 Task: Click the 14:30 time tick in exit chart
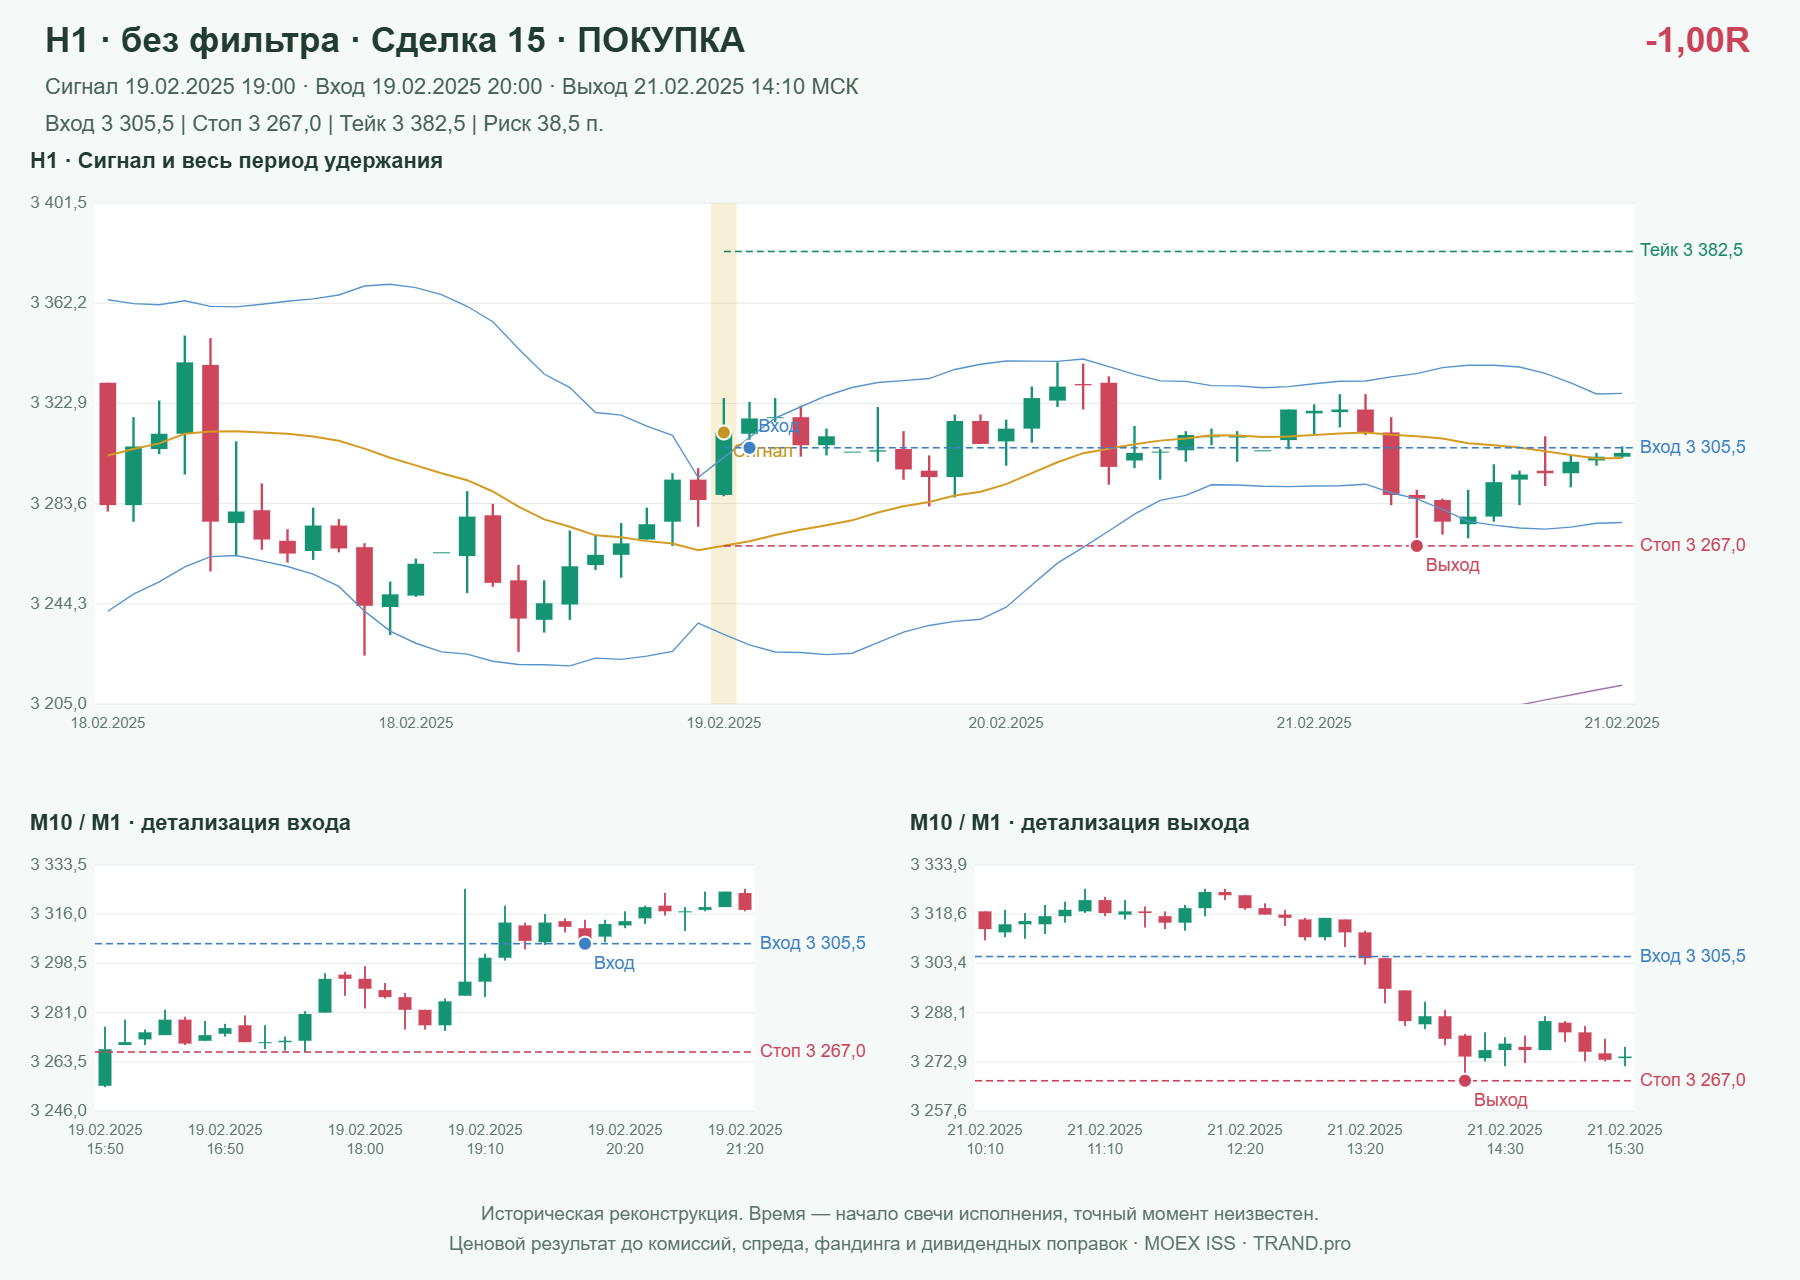tap(1505, 1149)
